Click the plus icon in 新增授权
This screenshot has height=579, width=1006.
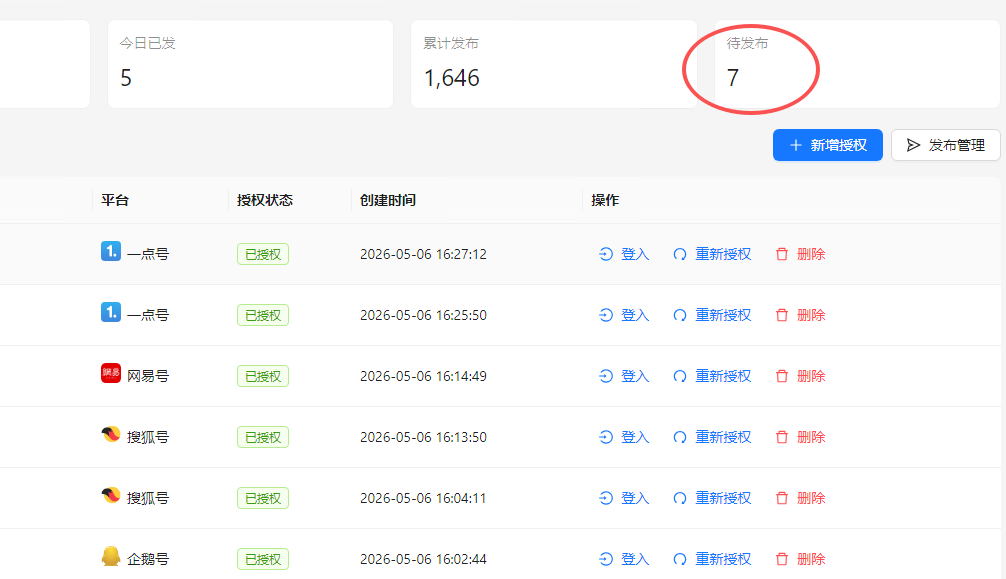click(x=796, y=145)
